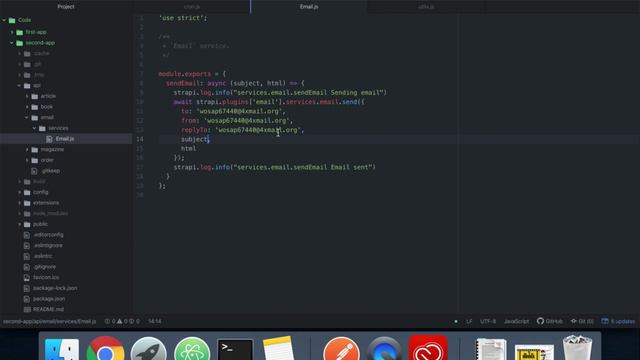Expand the first-app folder chevron
The width and height of the screenshot is (640, 360).
pyautogui.click(x=12, y=32)
